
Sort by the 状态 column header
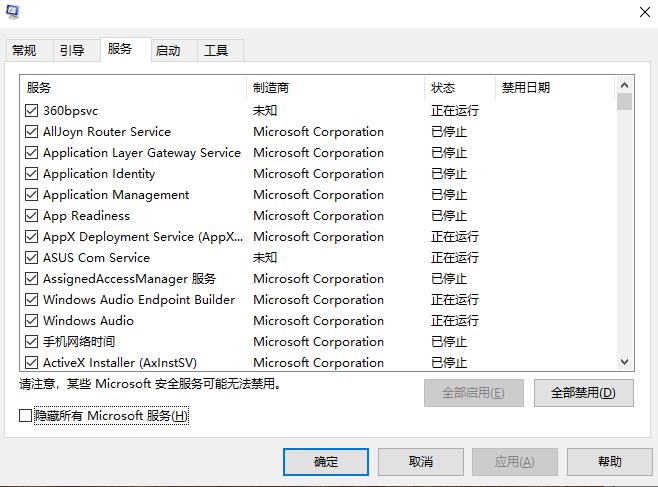click(460, 88)
